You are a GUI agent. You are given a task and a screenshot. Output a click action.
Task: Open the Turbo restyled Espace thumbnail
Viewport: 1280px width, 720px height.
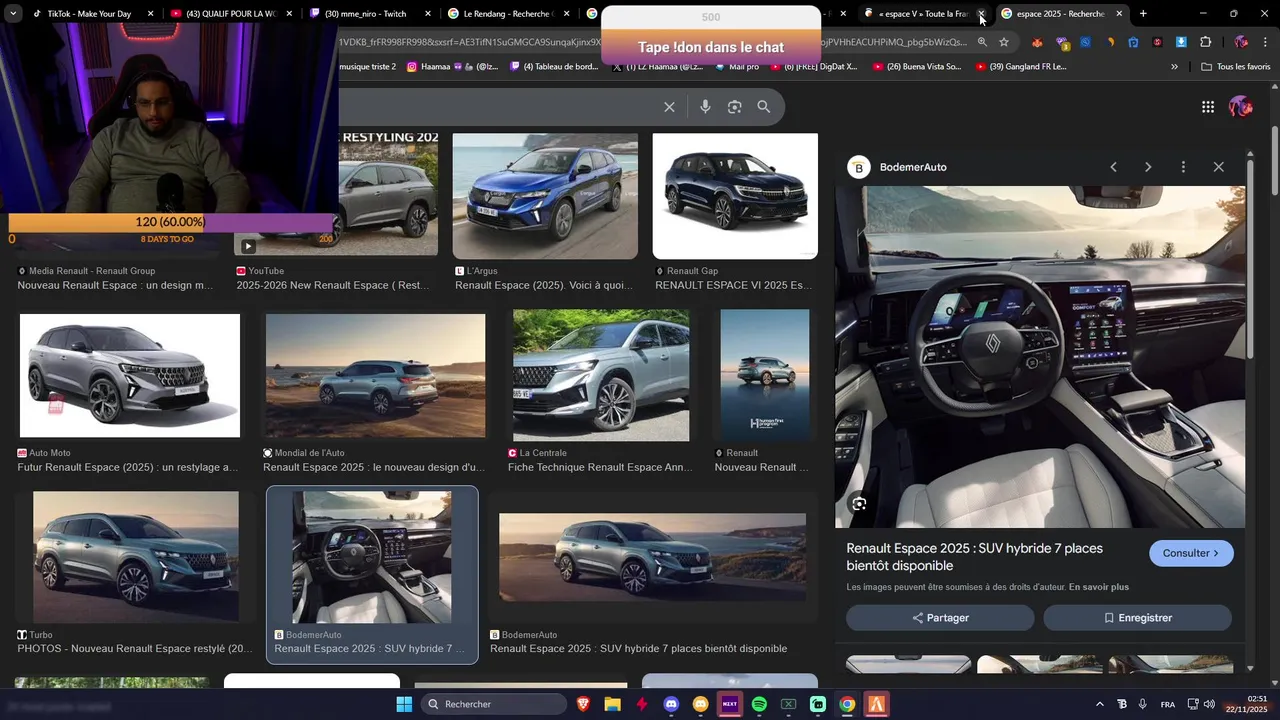coord(136,557)
